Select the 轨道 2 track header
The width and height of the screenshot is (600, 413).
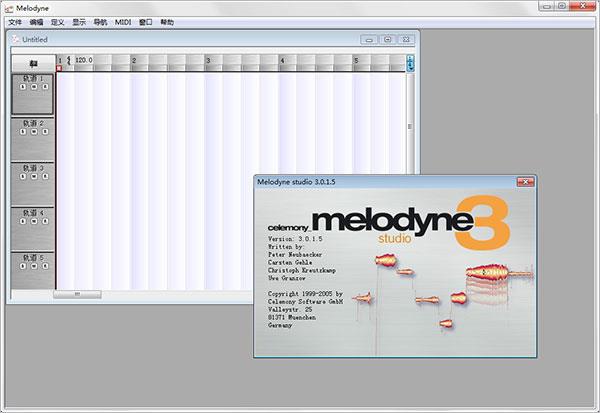click(33, 139)
